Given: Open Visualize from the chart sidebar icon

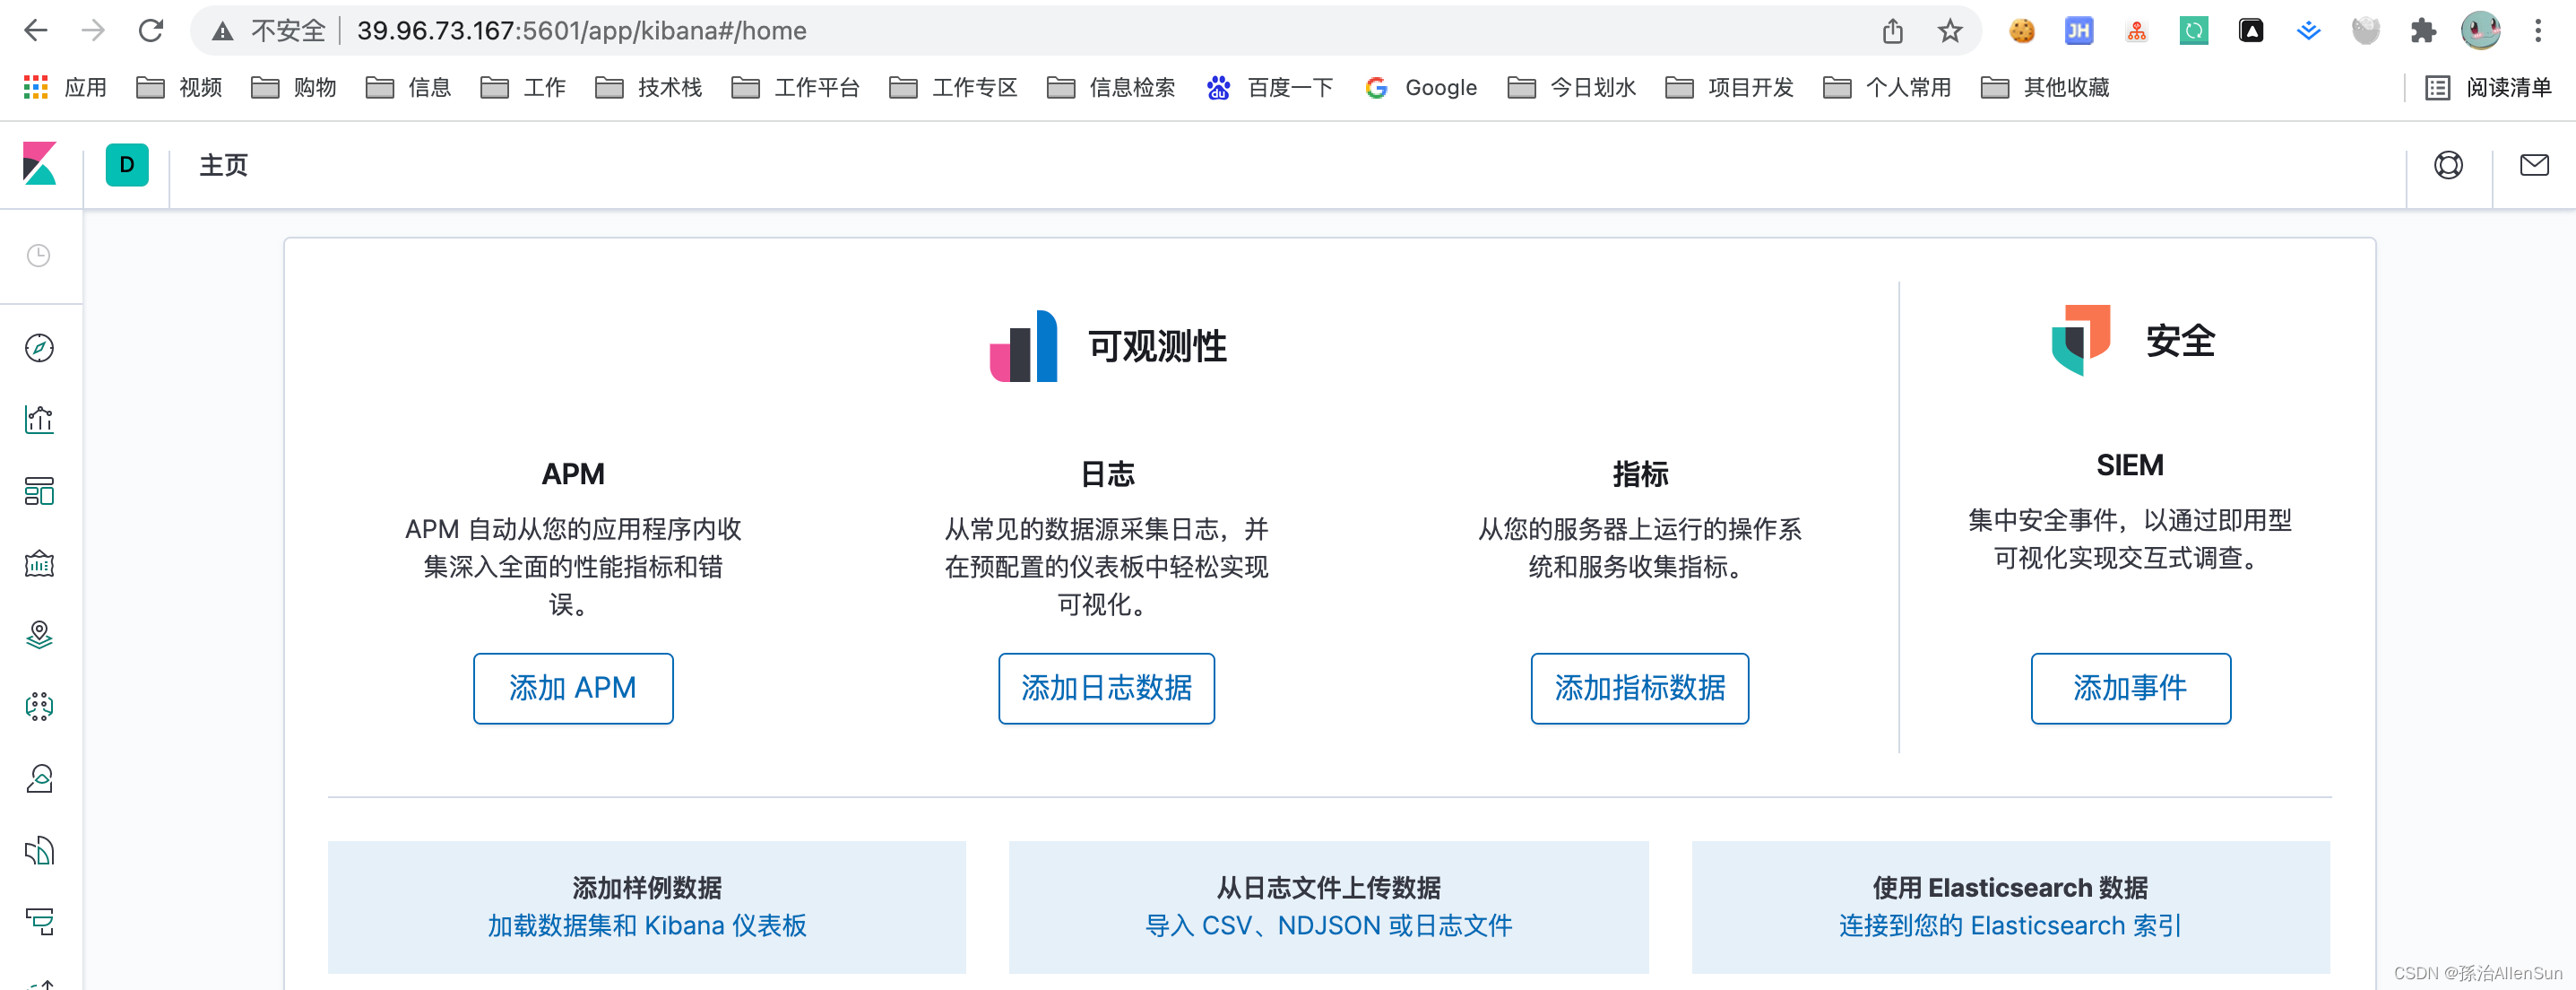Looking at the screenshot, I should click(39, 420).
